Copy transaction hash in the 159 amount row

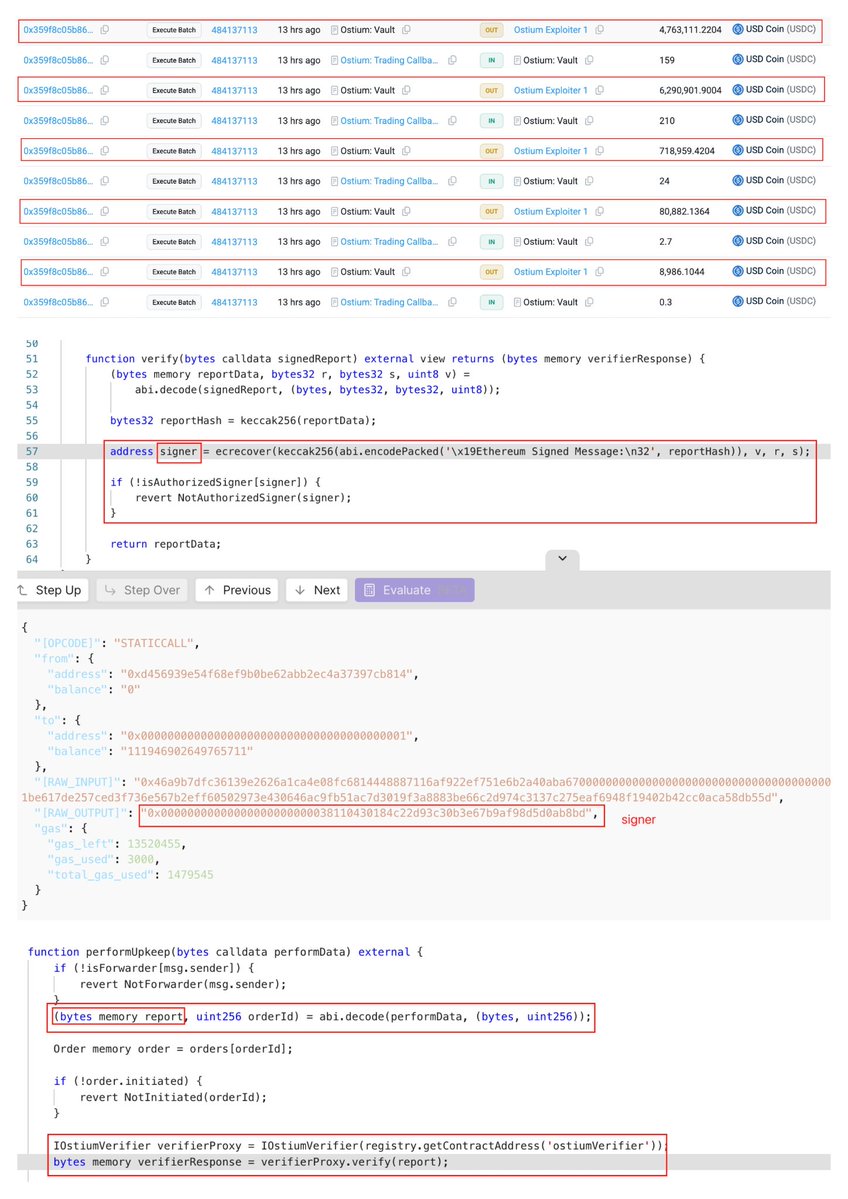pos(105,60)
